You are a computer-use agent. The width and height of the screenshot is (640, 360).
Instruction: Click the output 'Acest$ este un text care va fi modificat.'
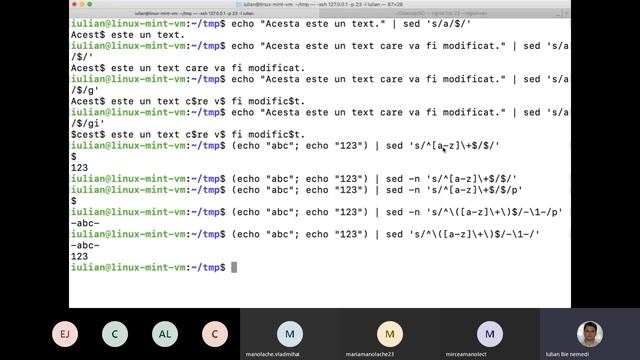pyautogui.click(x=188, y=68)
